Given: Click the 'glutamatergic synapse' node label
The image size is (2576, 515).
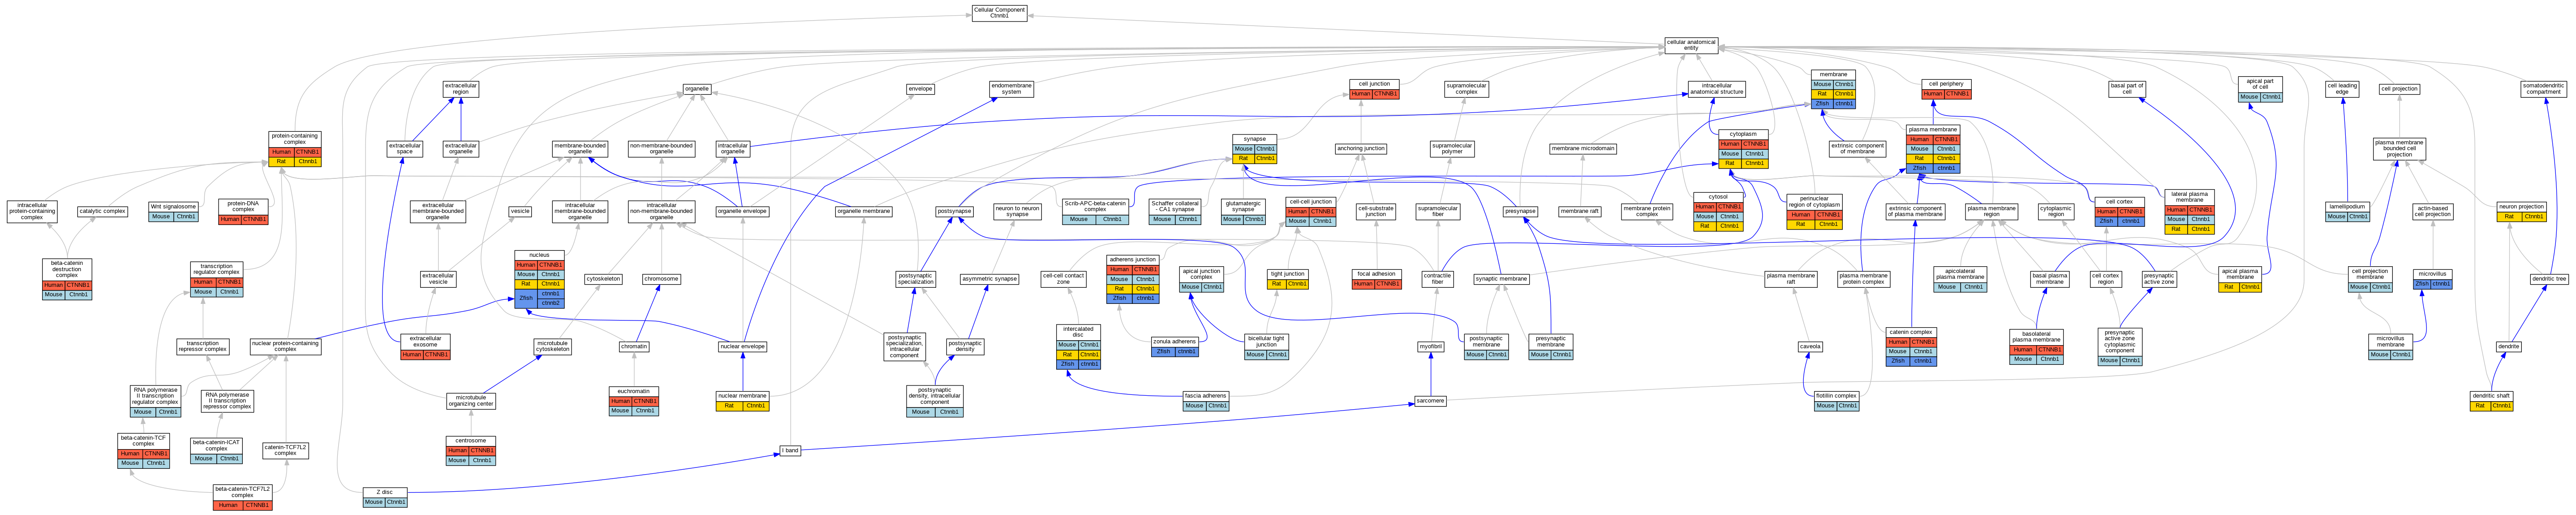Looking at the screenshot, I should 1243,206.
